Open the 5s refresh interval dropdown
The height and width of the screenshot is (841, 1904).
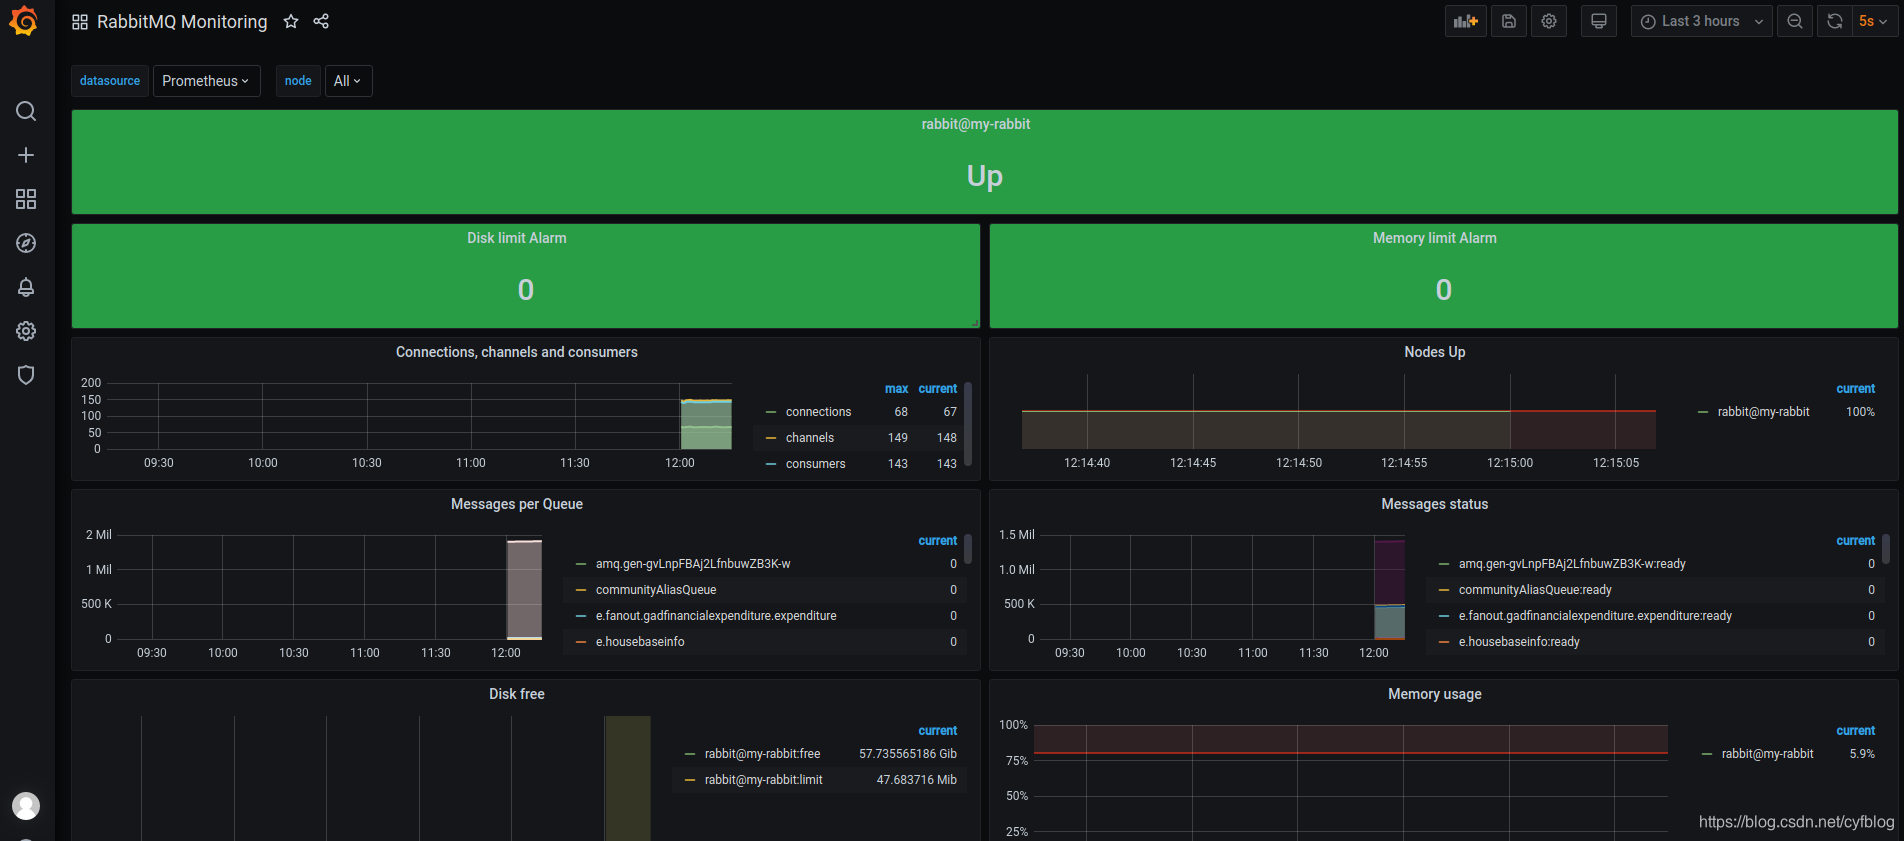click(1873, 21)
